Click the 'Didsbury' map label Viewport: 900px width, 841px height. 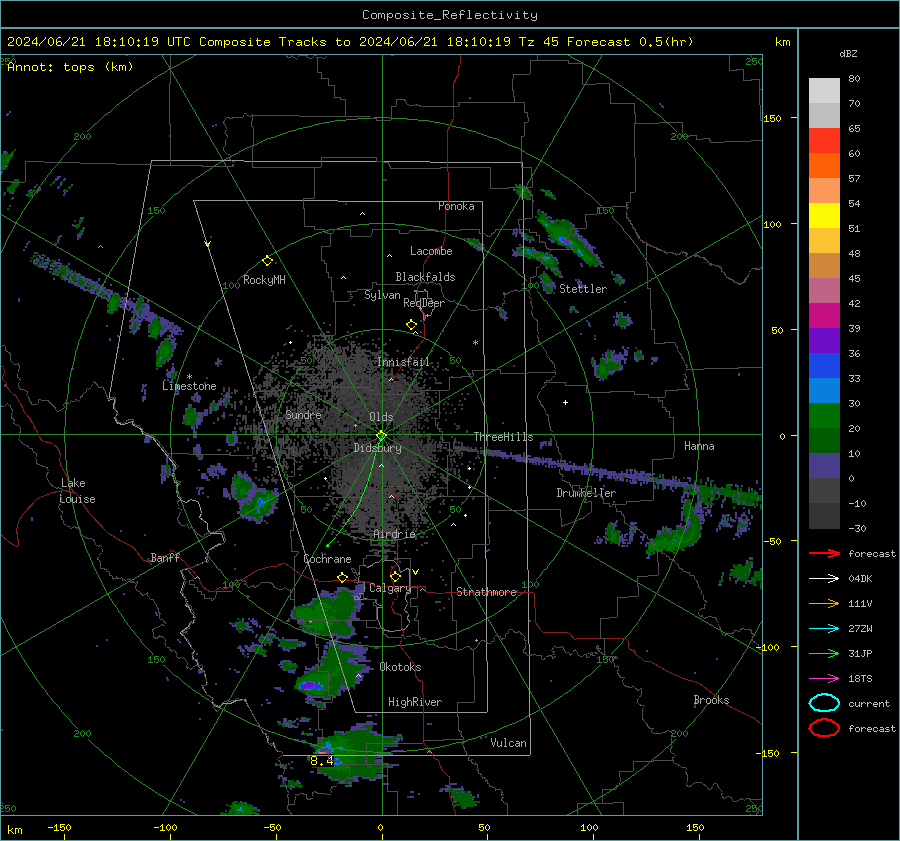(x=377, y=448)
